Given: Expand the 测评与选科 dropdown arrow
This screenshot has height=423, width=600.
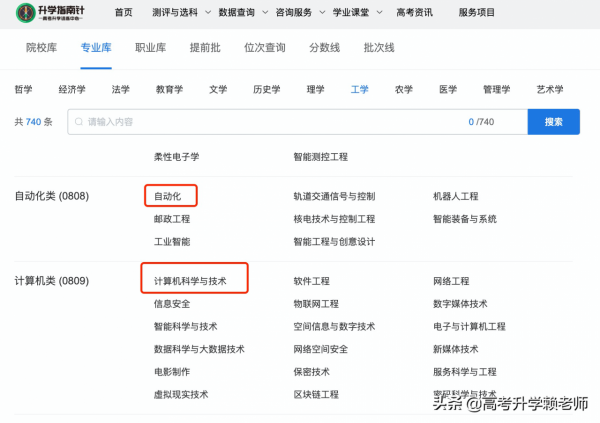Looking at the screenshot, I should 208,13.
